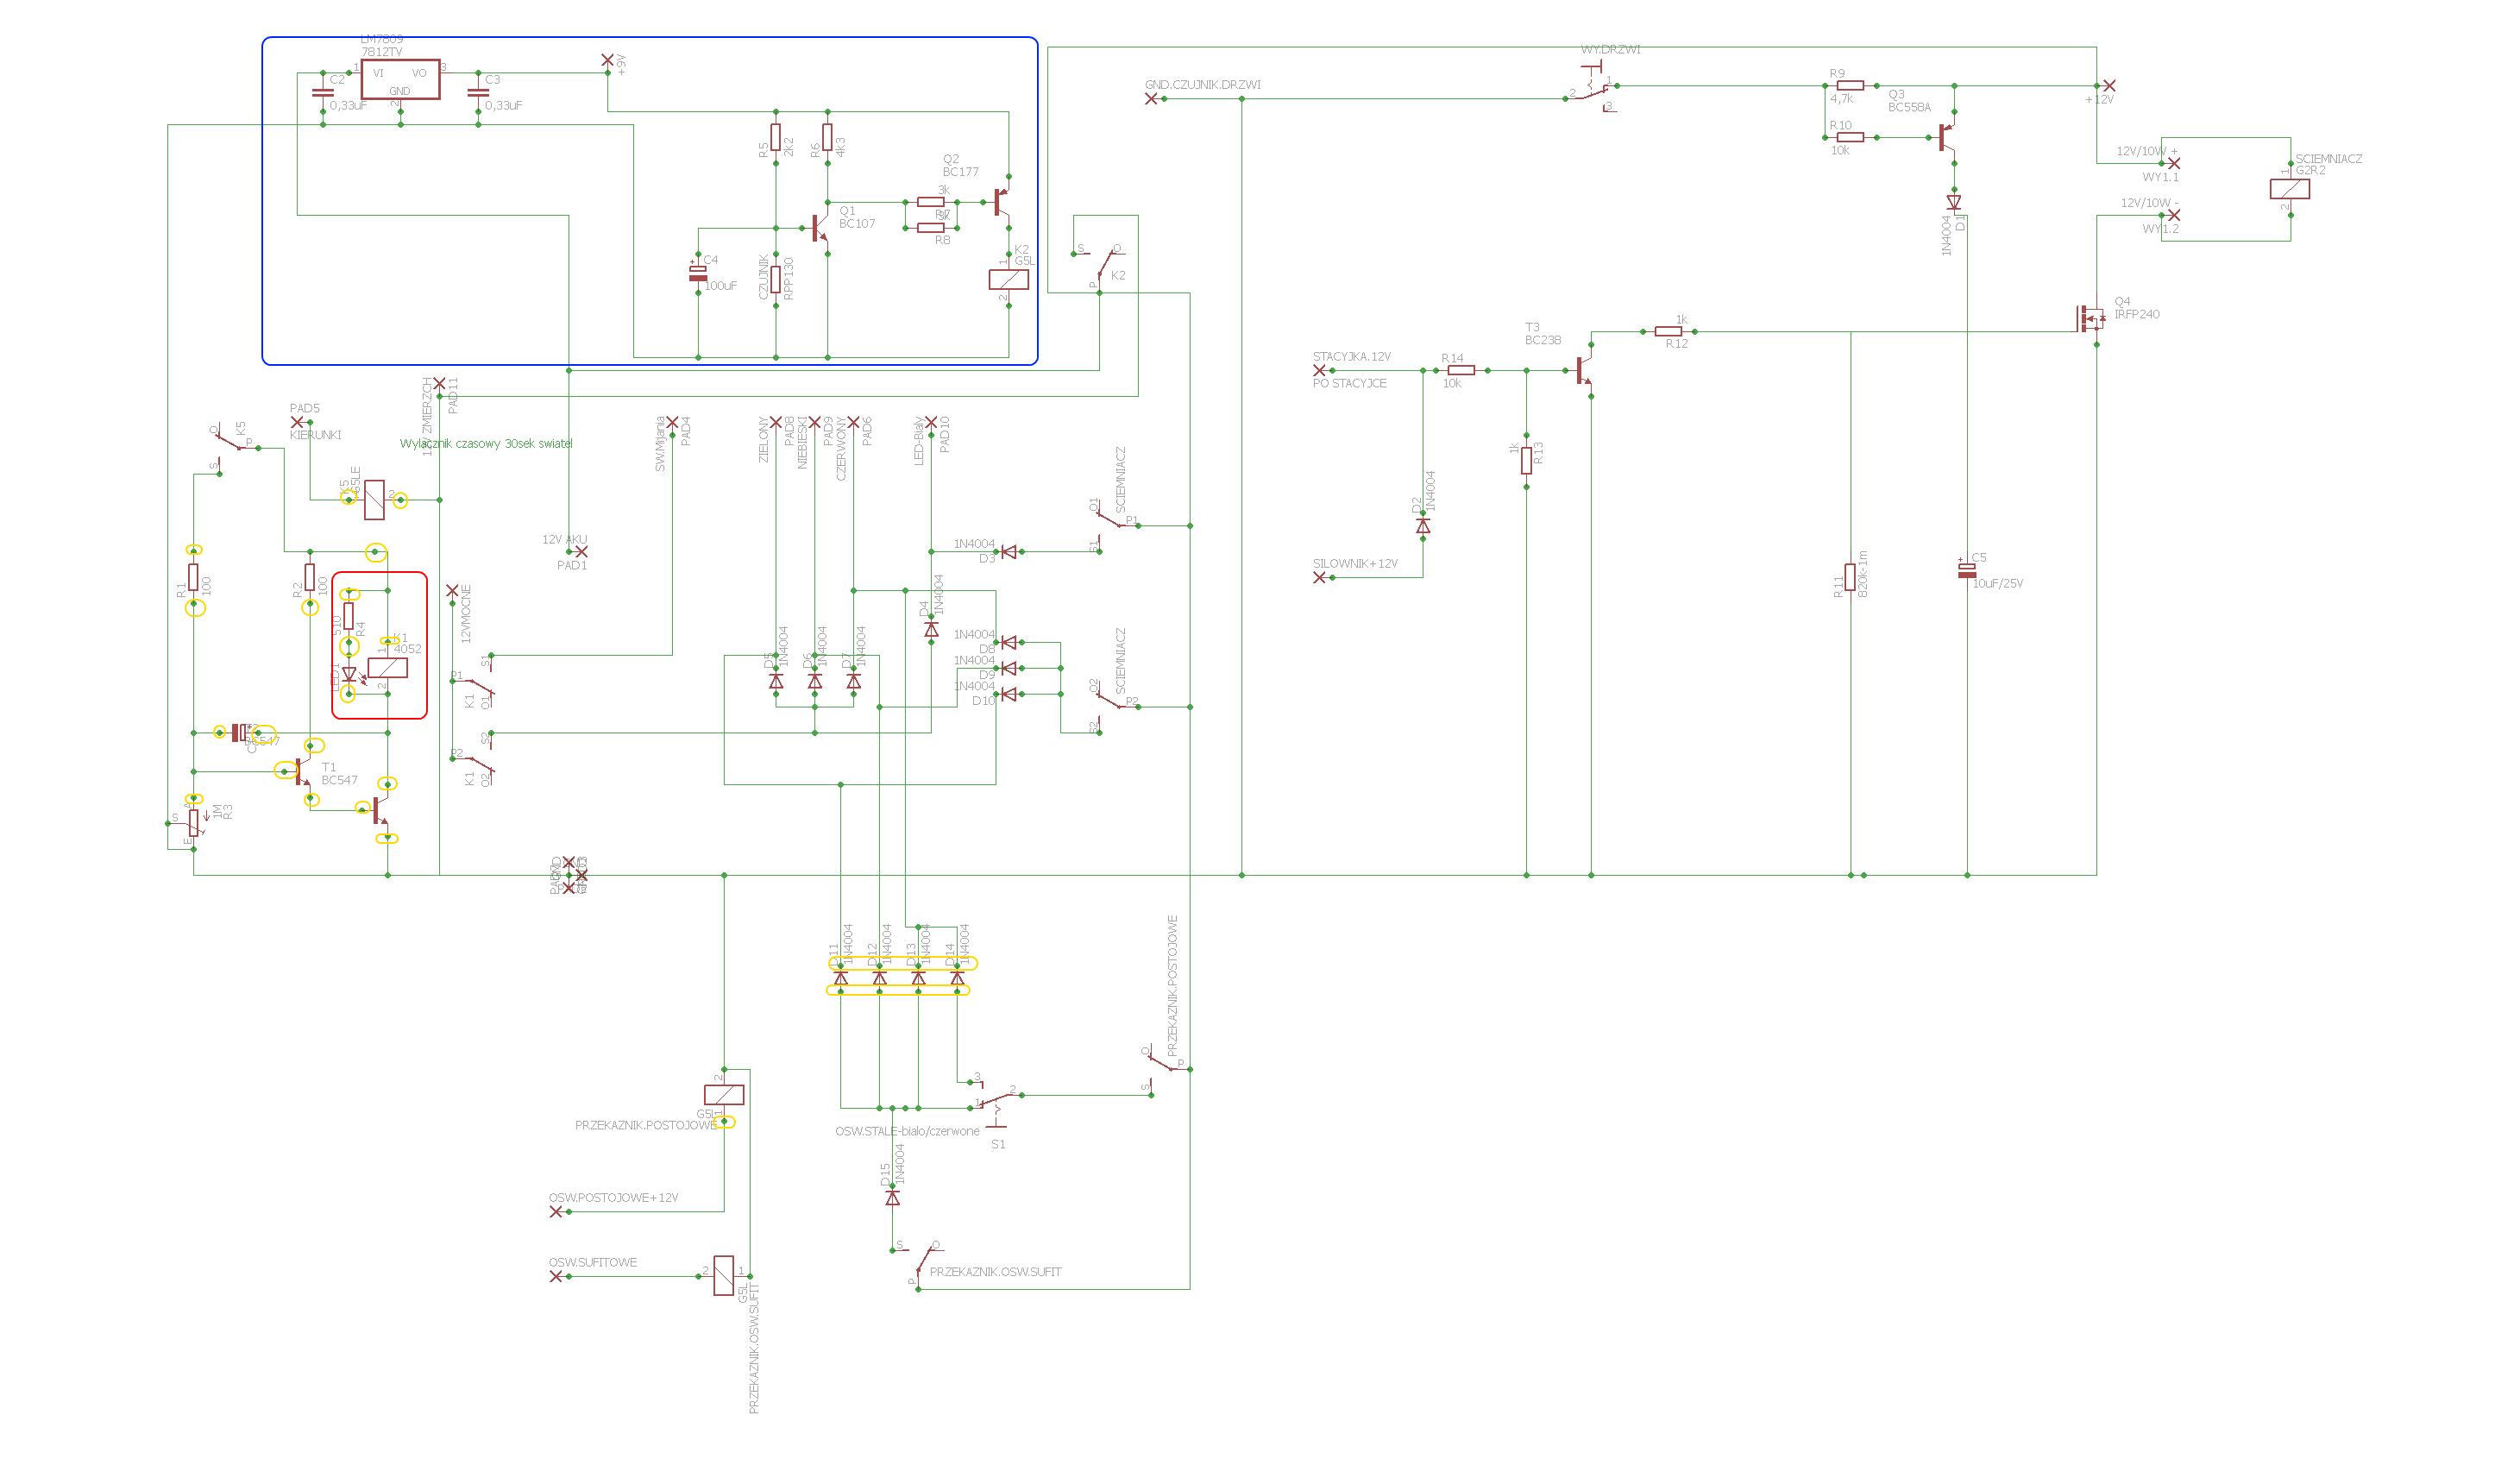Select resistor R11 820k-1m

coord(1851,577)
